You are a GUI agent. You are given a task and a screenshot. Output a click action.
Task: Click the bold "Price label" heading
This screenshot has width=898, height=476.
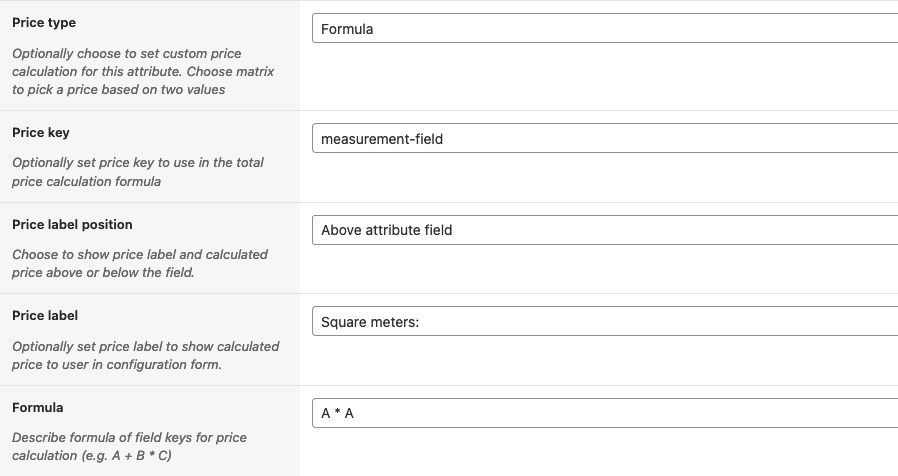coord(45,315)
